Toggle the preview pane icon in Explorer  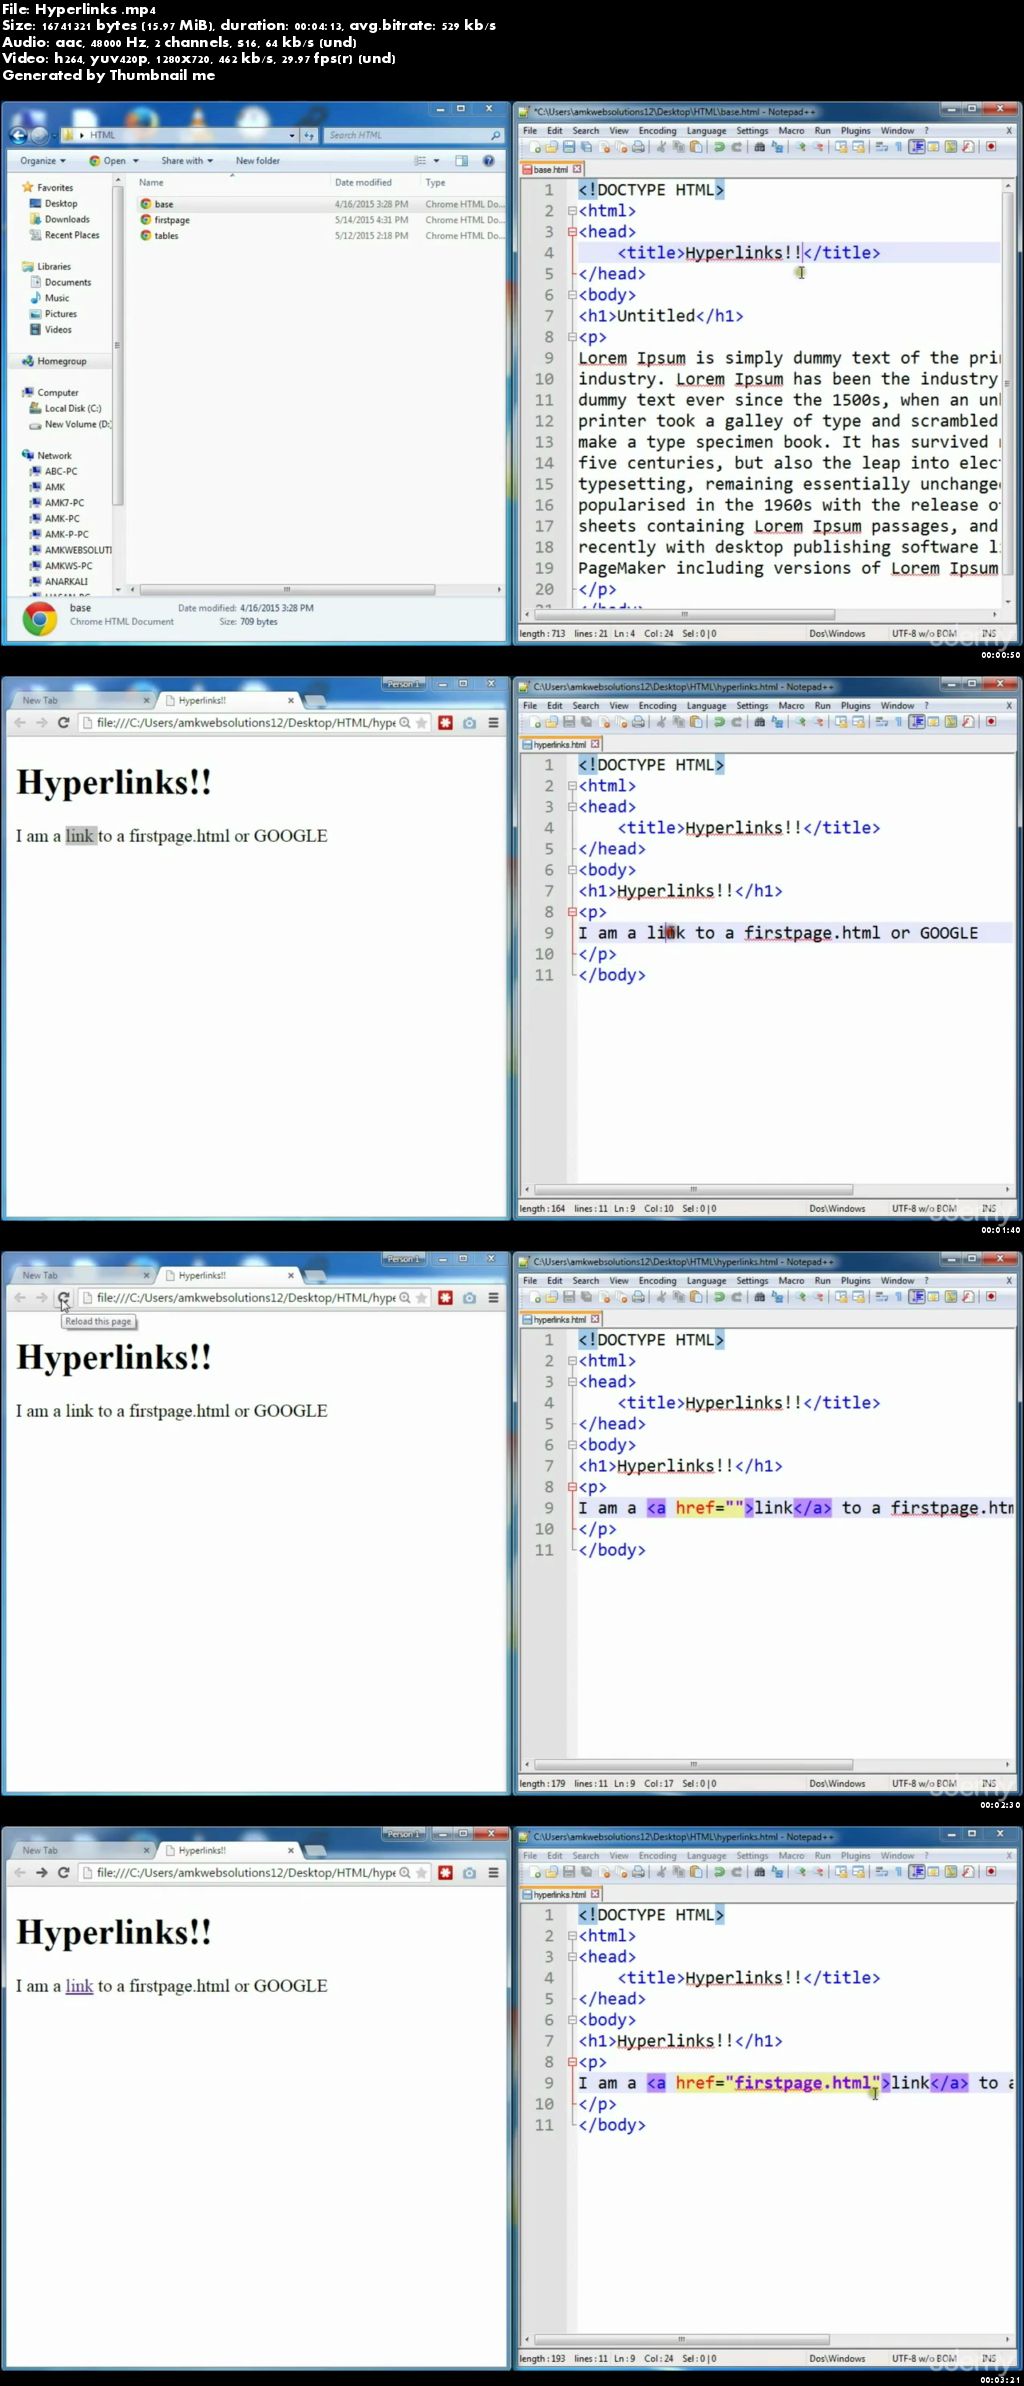coord(461,161)
